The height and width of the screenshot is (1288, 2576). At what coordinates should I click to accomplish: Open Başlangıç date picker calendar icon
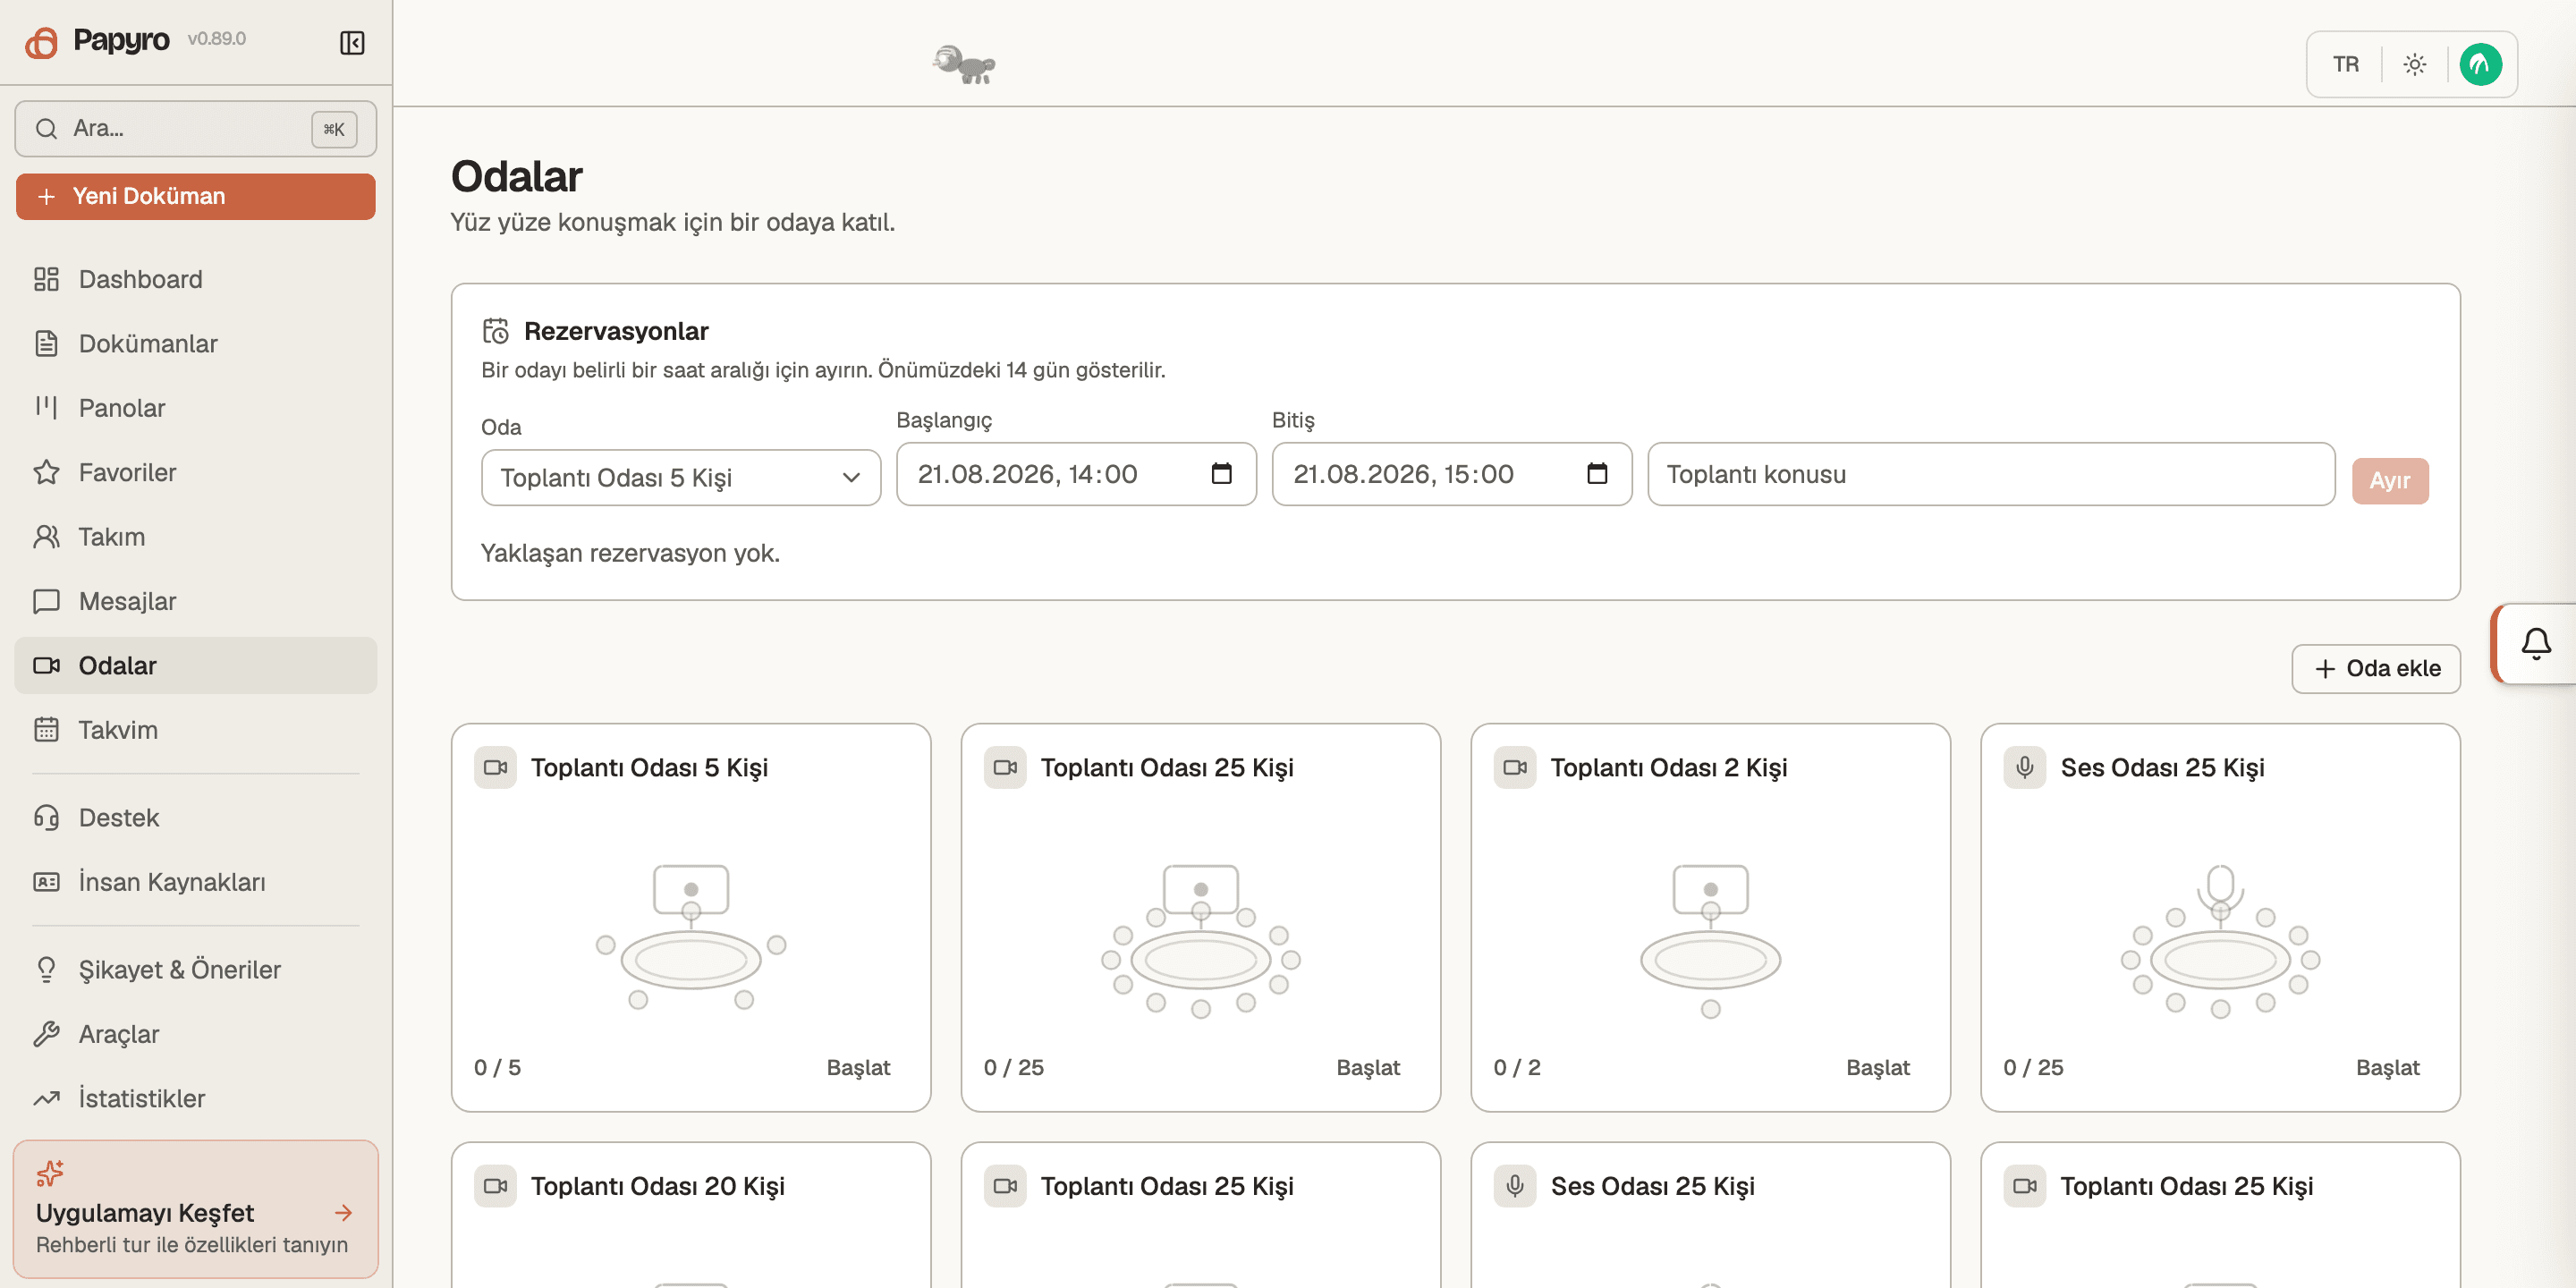click(1221, 473)
